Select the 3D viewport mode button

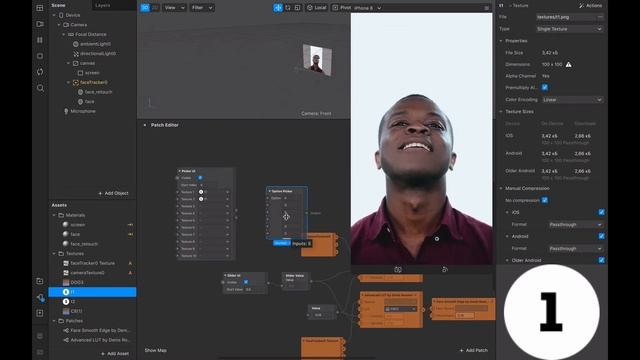(x=145, y=8)
